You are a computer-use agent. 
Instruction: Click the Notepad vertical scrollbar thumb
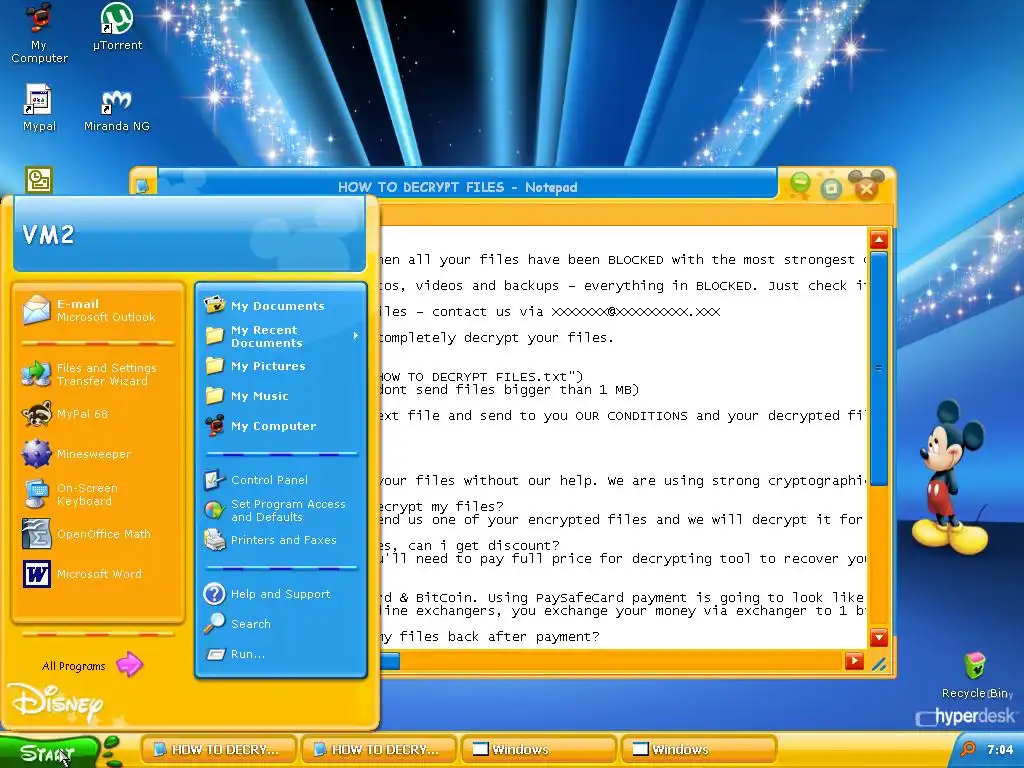(879, 369)
